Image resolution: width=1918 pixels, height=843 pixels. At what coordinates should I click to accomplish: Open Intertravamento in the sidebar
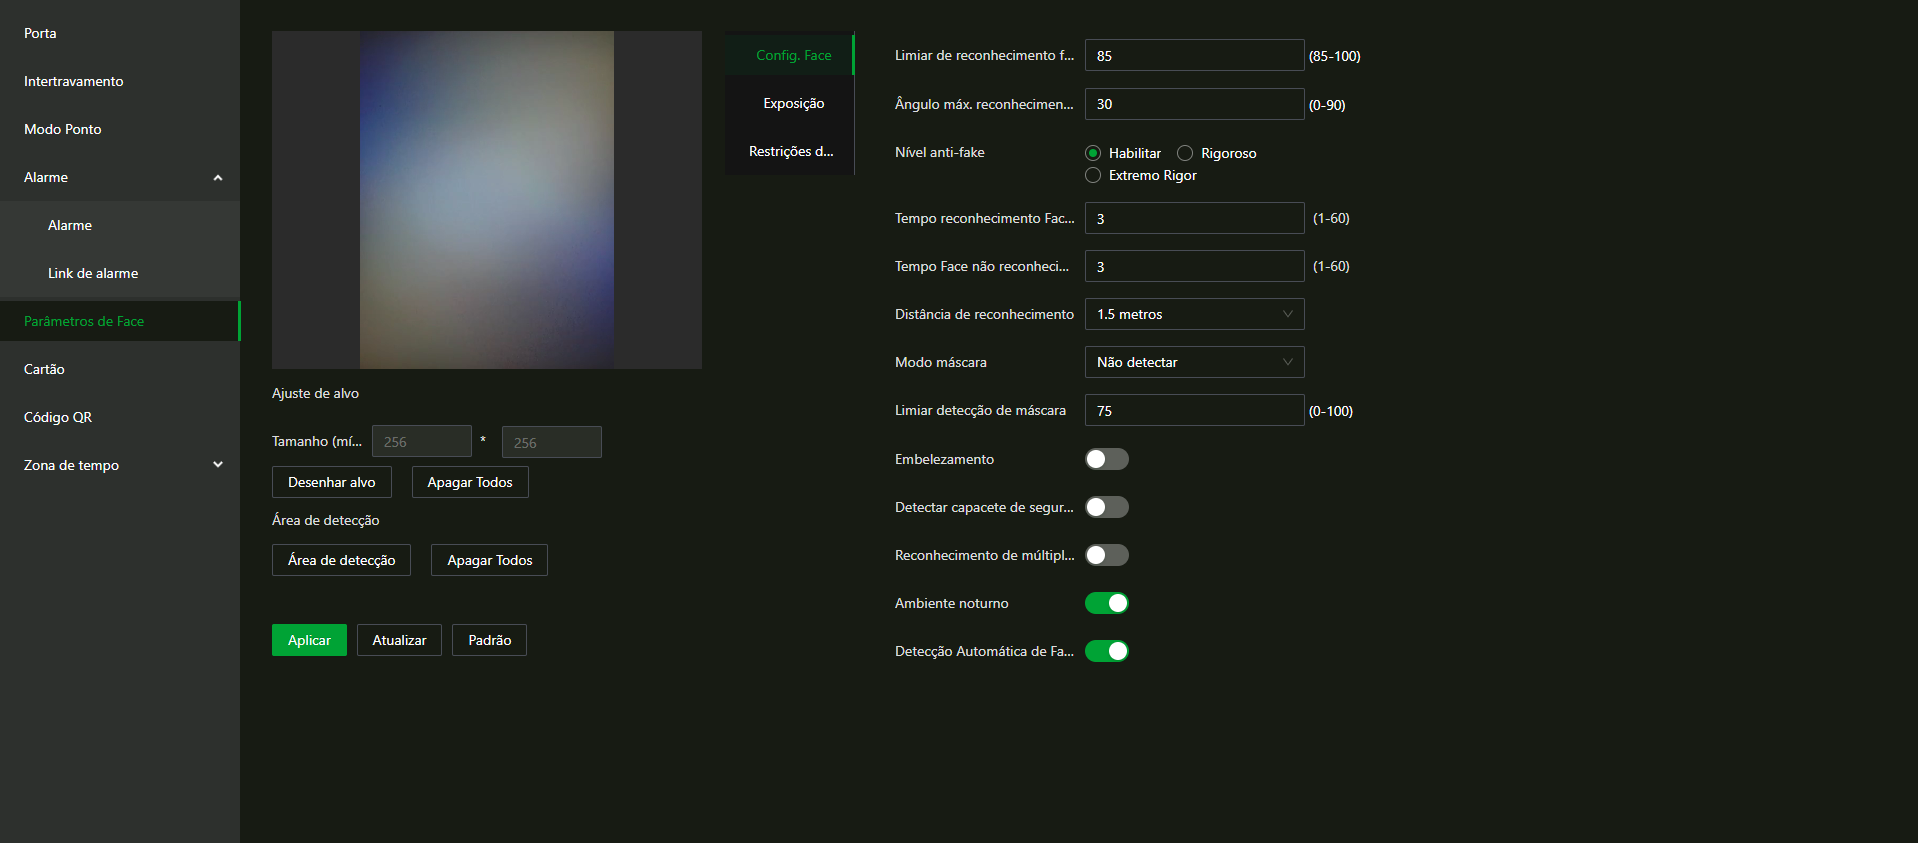[x=120, y=81]
